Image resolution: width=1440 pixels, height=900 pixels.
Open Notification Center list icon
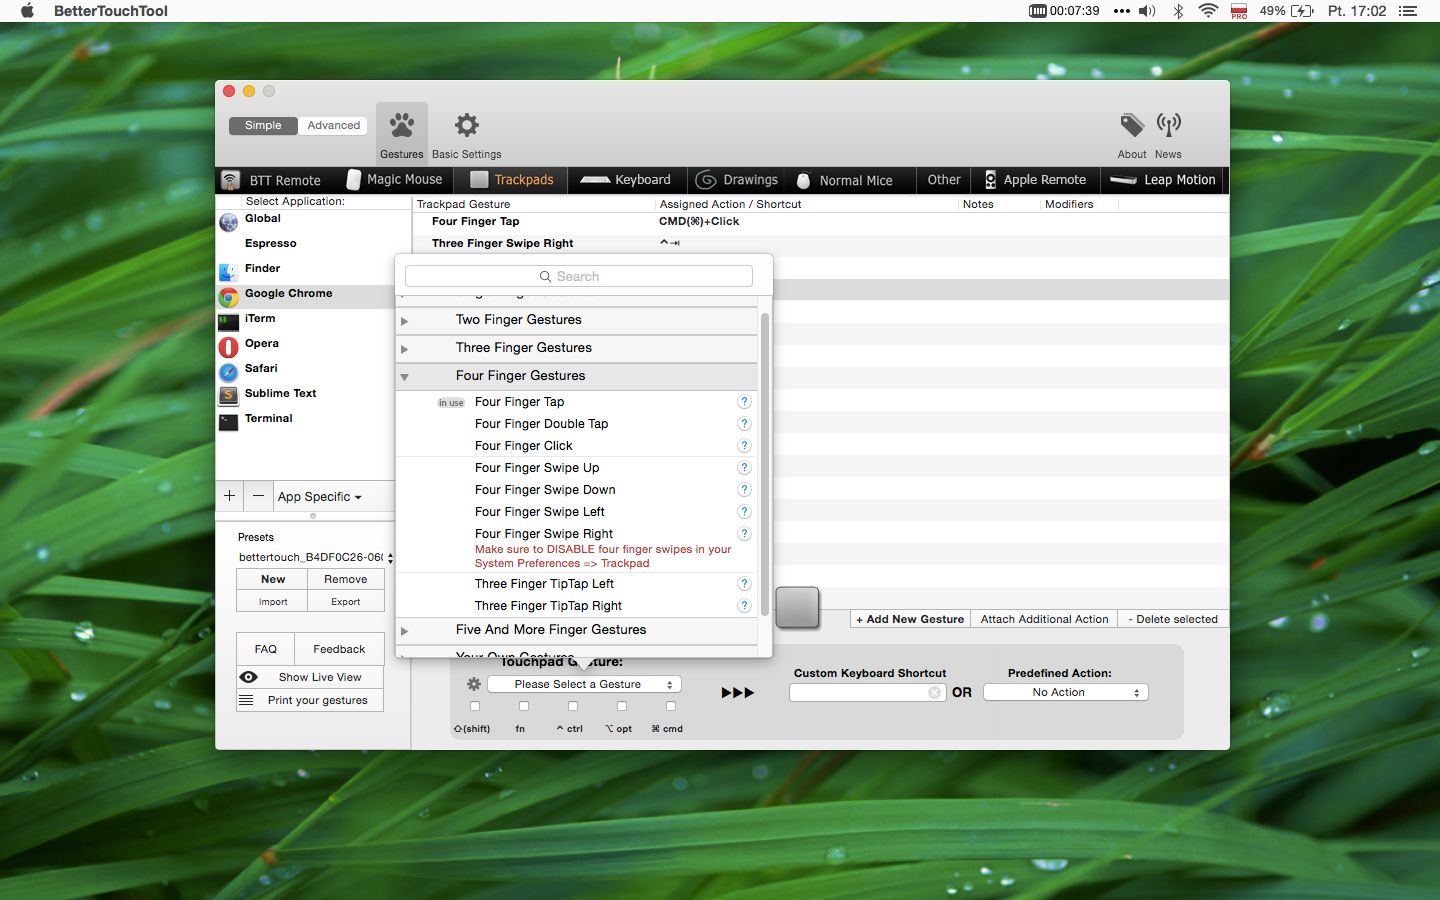tap(1408, 11)
